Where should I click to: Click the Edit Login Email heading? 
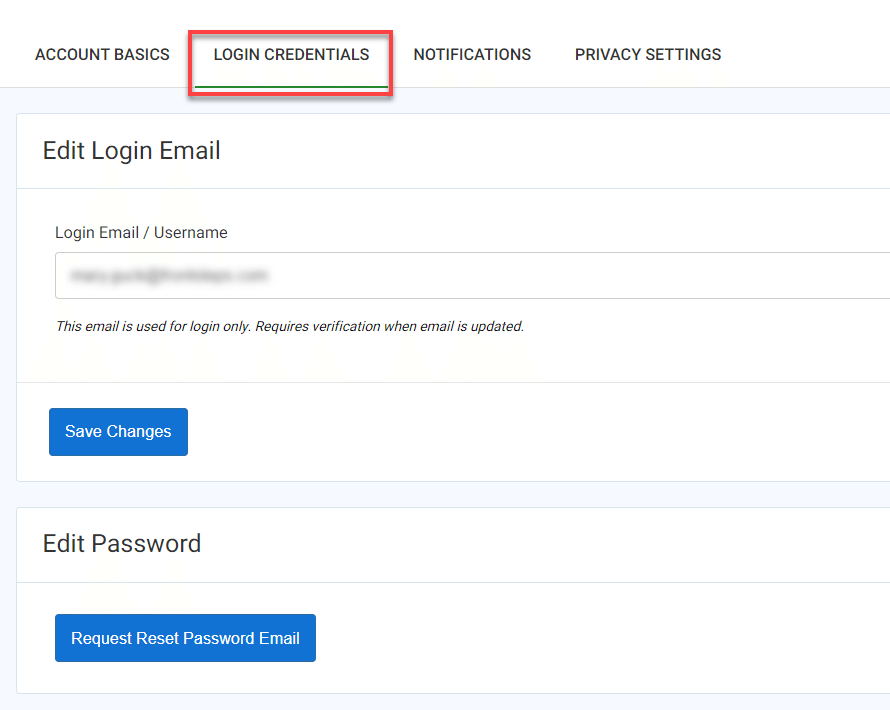[x=132, y=151]
